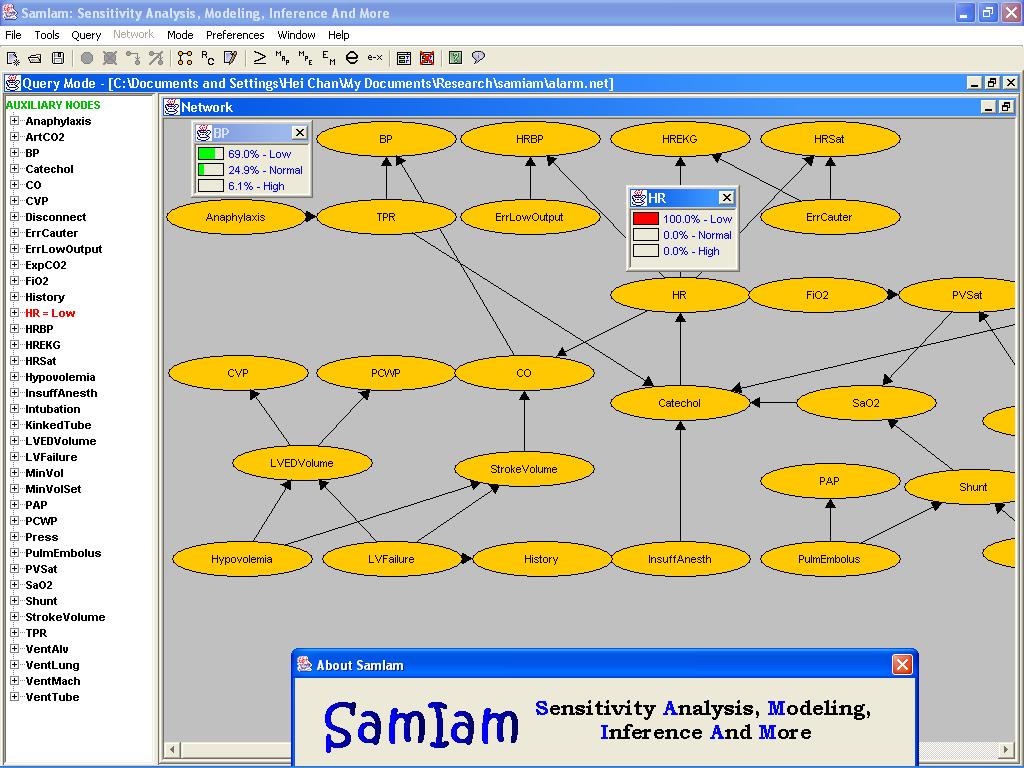Viewport: 1024px width, 768px height.
Task: Open the EM learning tool
Action: click(x=328, y=58)
